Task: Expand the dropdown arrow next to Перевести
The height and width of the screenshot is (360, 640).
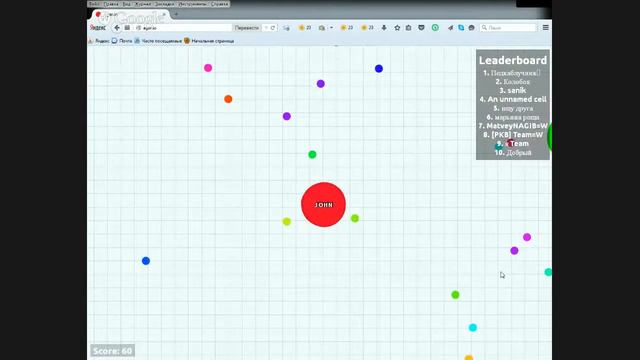Action: 266,28
